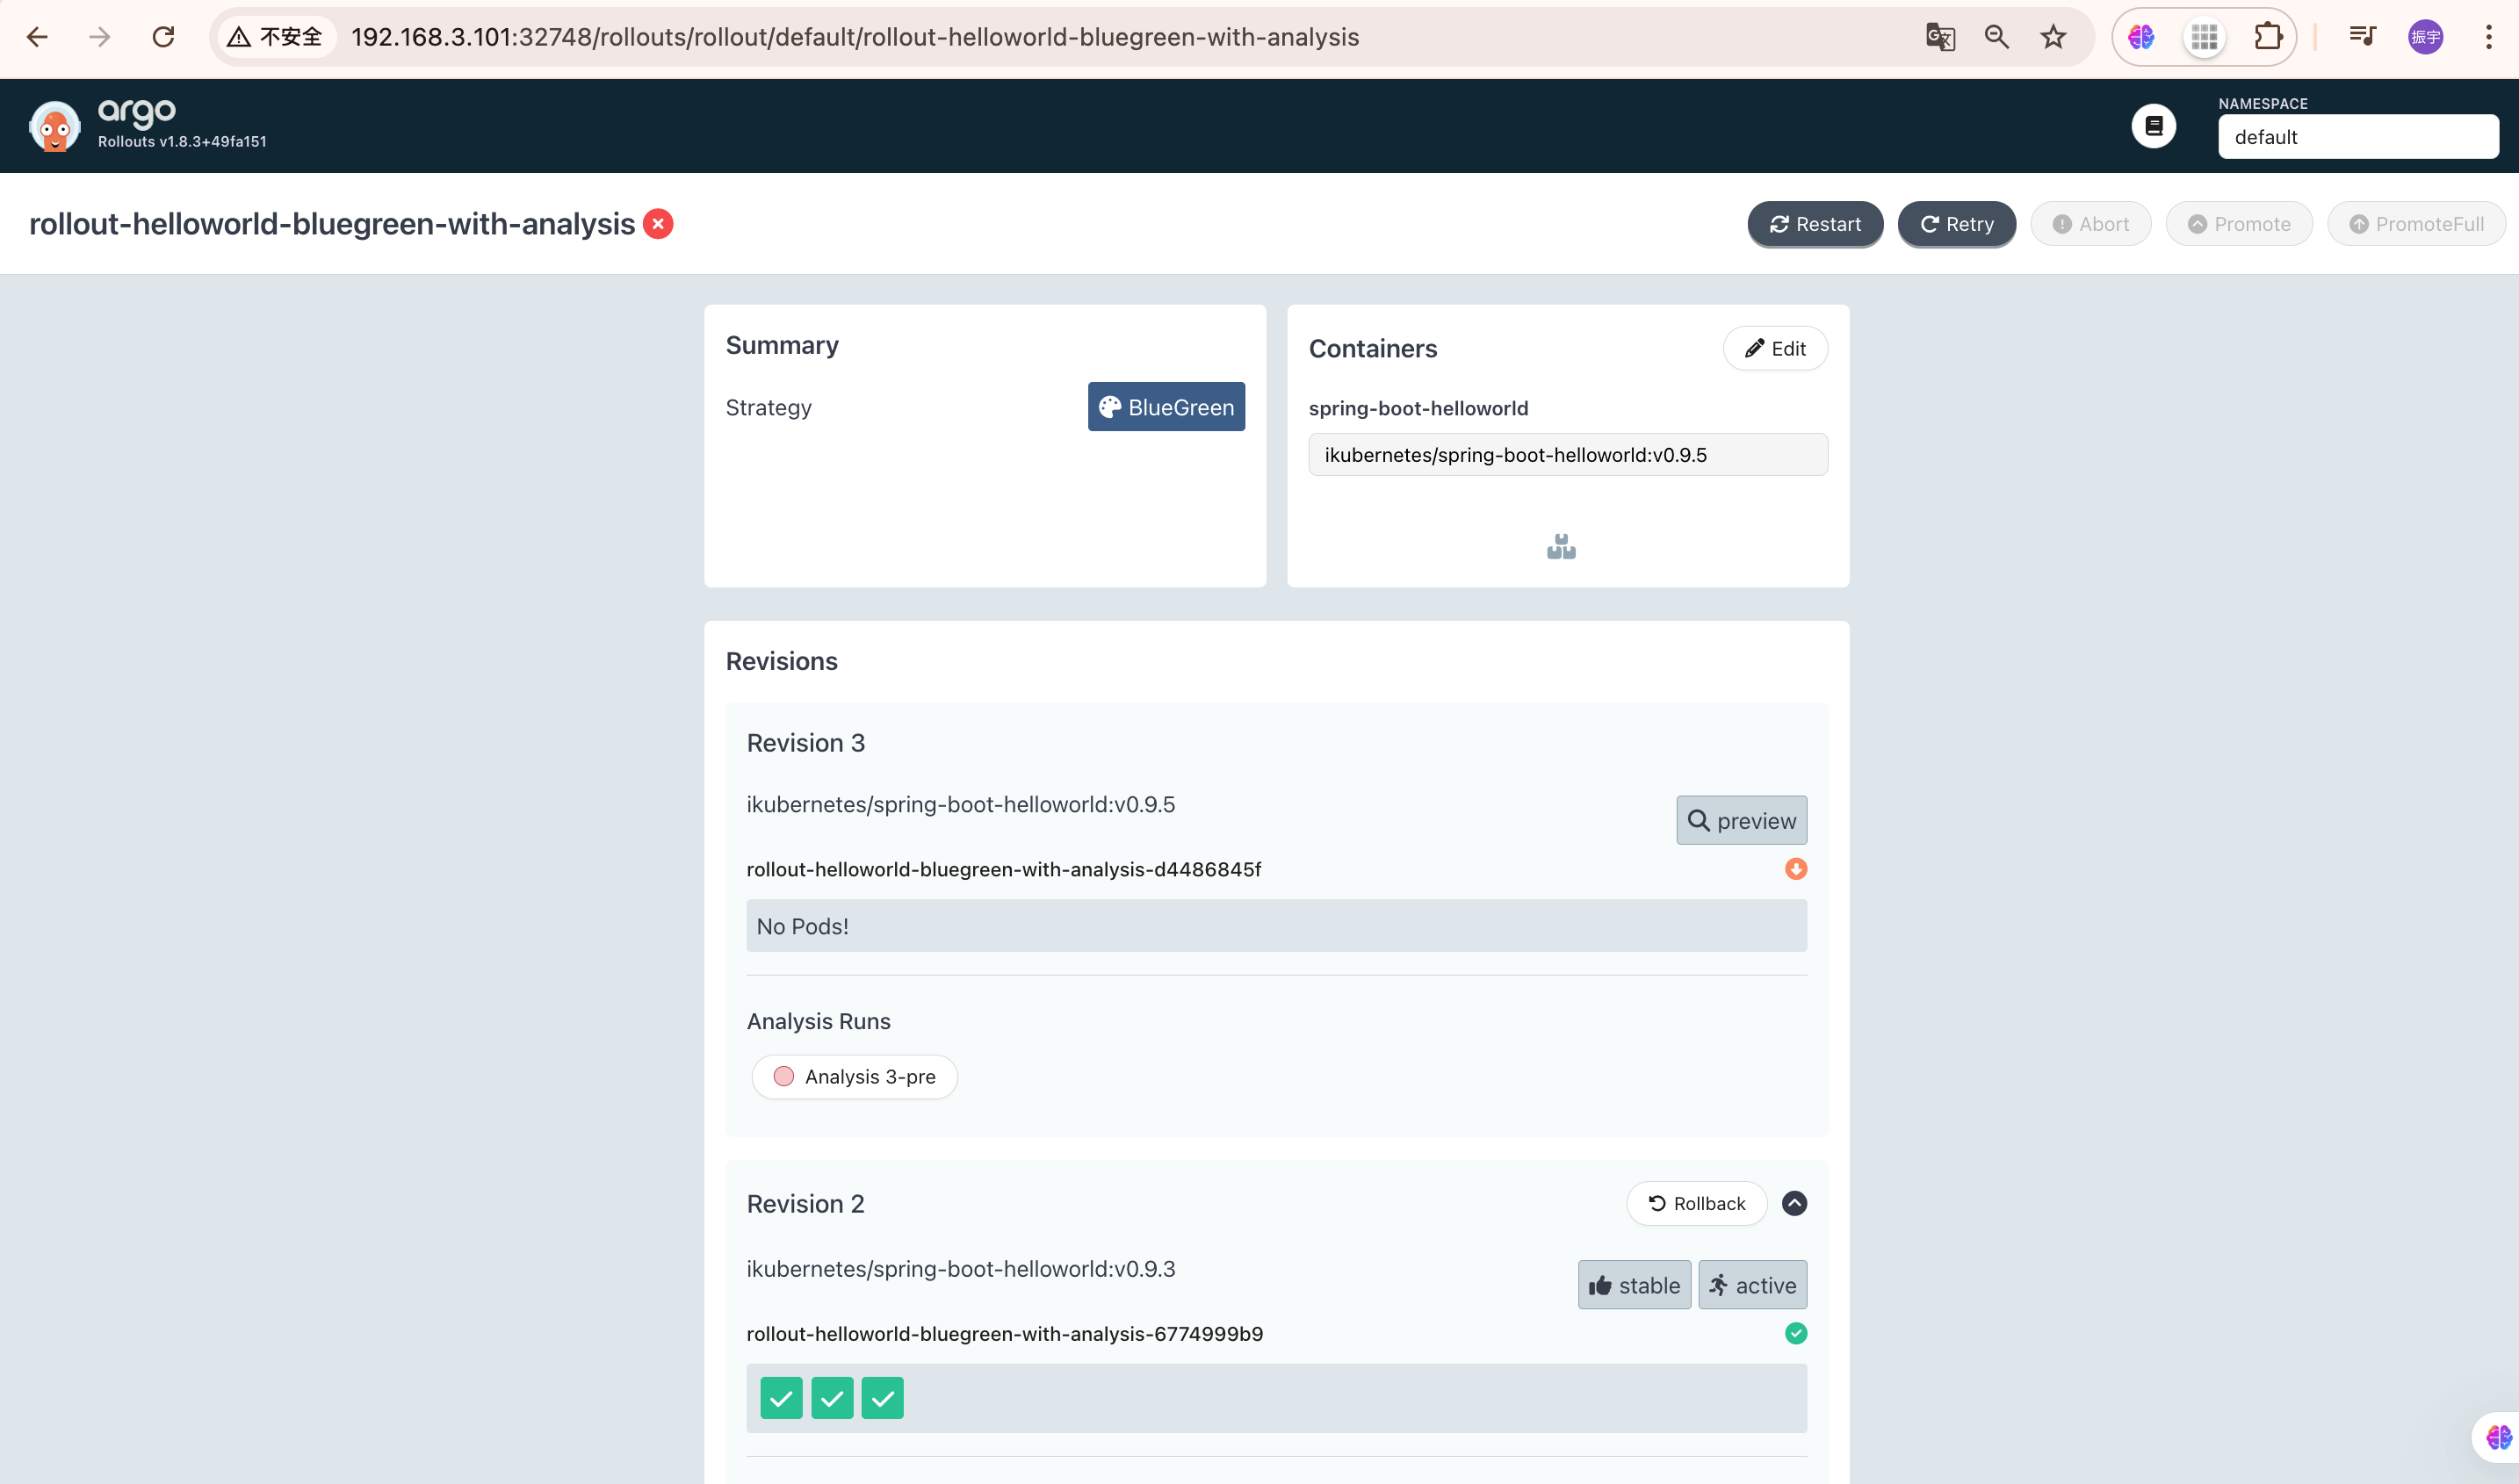
Task: Click the second green pod checkmark
Action: coord(832,1398)
